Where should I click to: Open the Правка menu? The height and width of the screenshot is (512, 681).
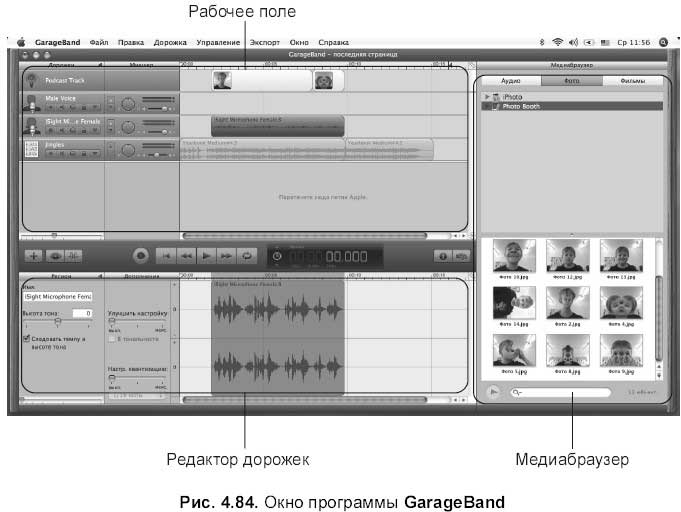tap(131, 42)
